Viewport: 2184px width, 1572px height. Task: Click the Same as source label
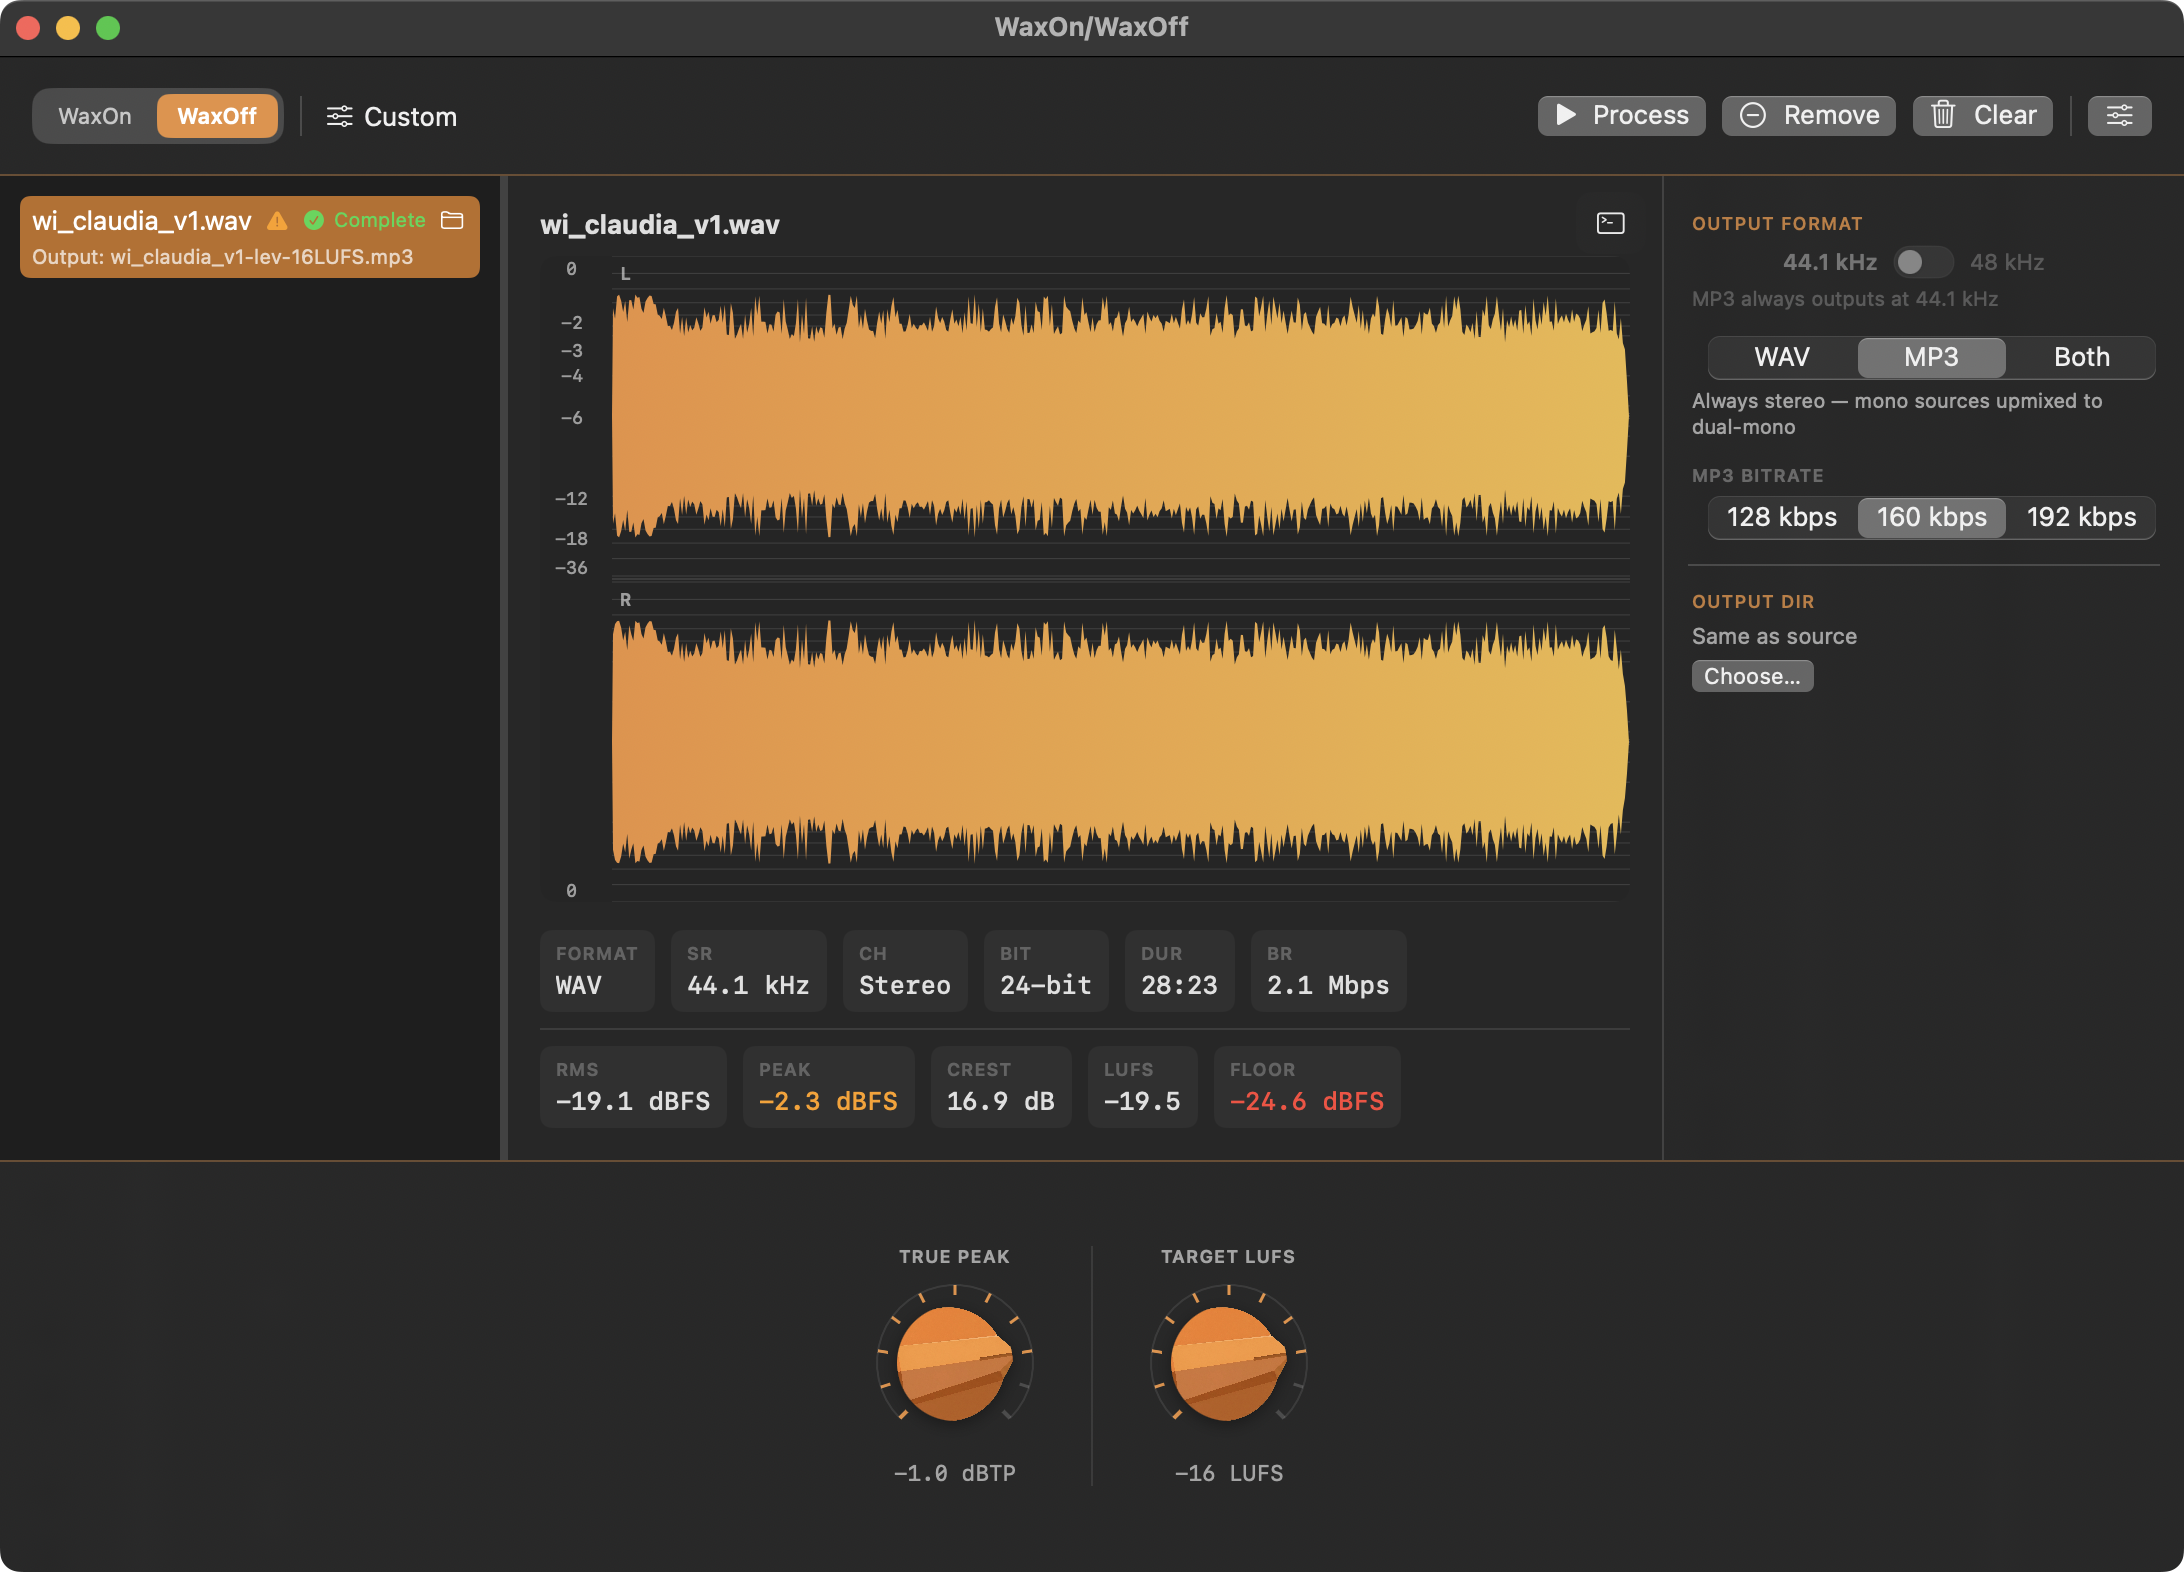click(1774, 636)
